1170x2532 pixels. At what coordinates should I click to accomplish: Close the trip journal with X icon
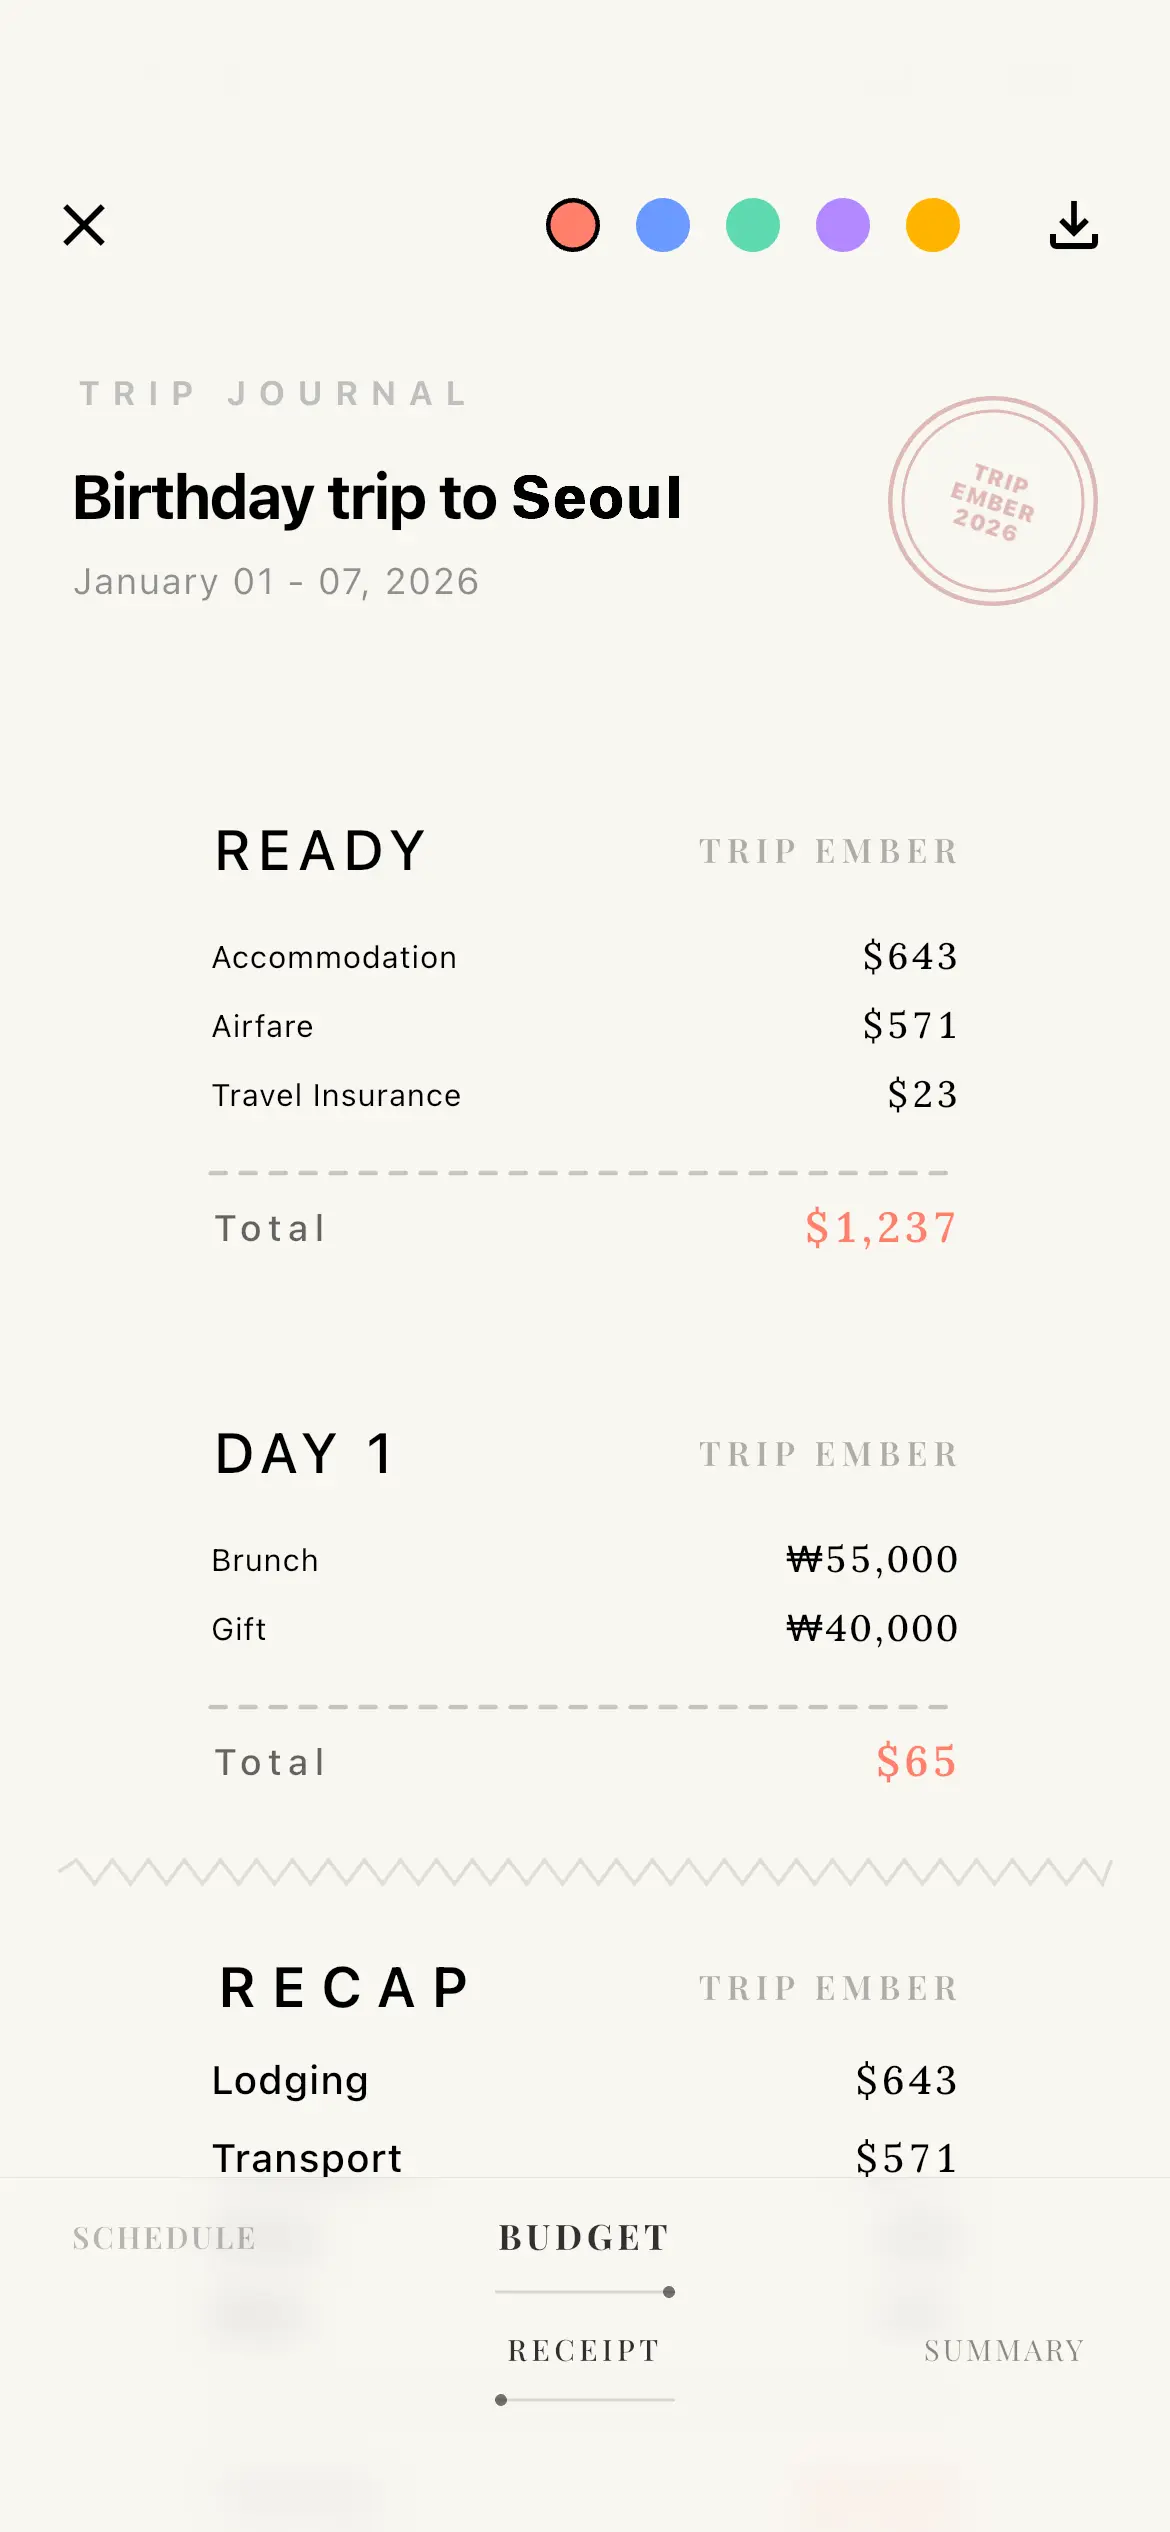coord(84,225)
